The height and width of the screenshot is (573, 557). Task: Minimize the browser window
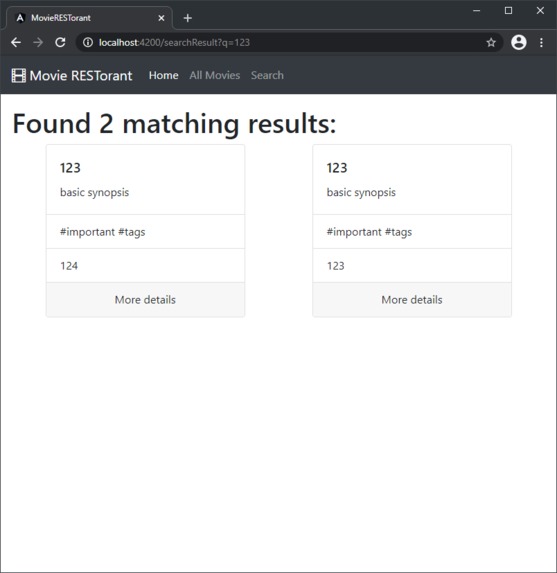[x=477, y=11]
